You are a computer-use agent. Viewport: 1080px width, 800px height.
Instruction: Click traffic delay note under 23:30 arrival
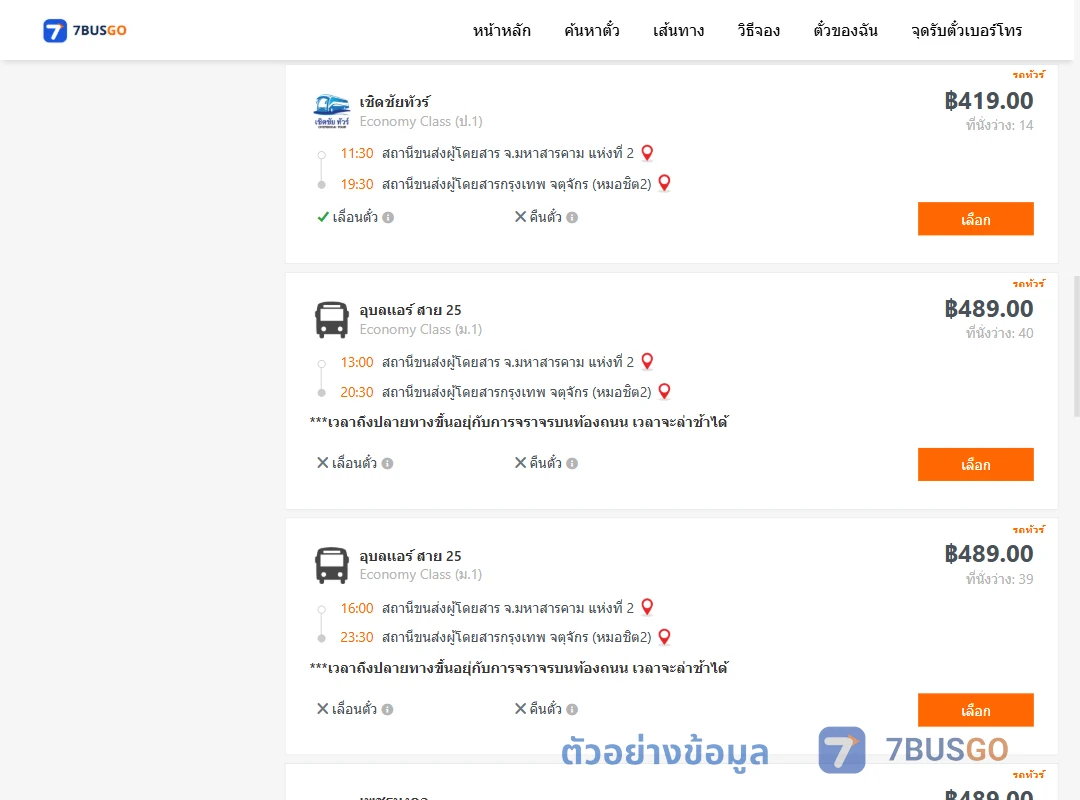click(519, 668)
